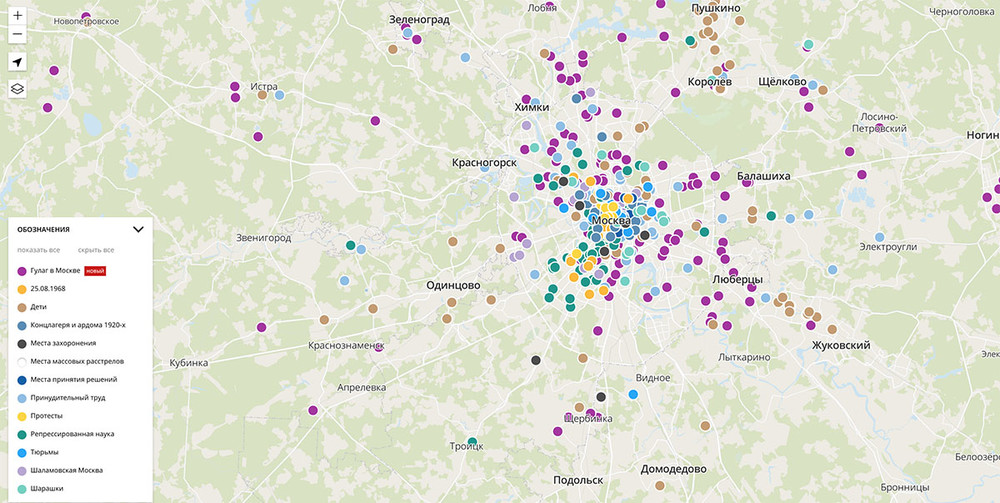Click the скрыть все link

tap(96, 250)
